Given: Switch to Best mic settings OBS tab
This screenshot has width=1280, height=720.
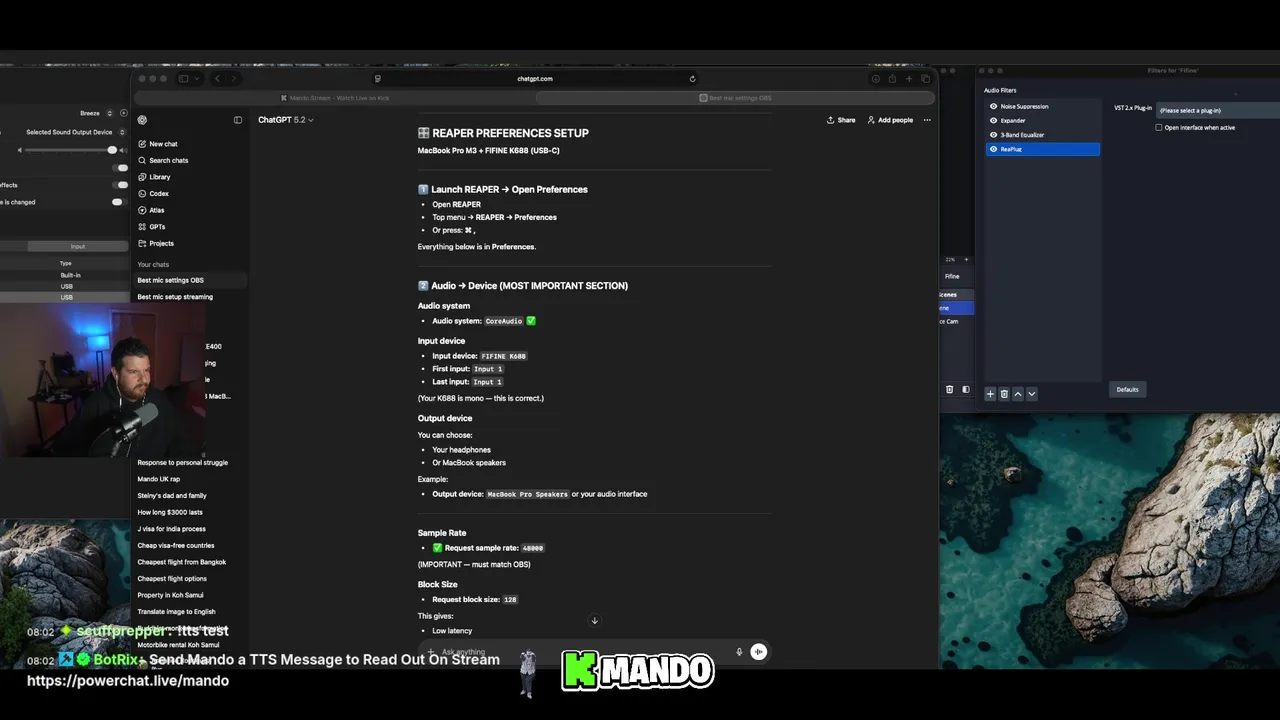Looking at the screenshot, I should tap(735, 98).
